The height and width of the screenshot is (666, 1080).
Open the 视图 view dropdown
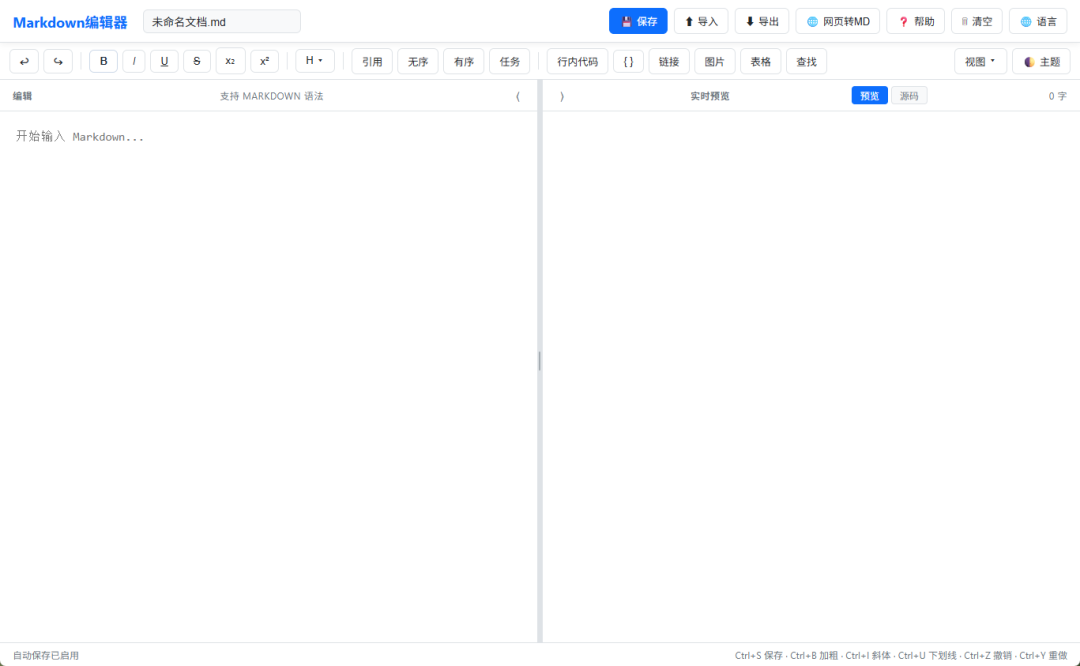[x=980, y=61]
